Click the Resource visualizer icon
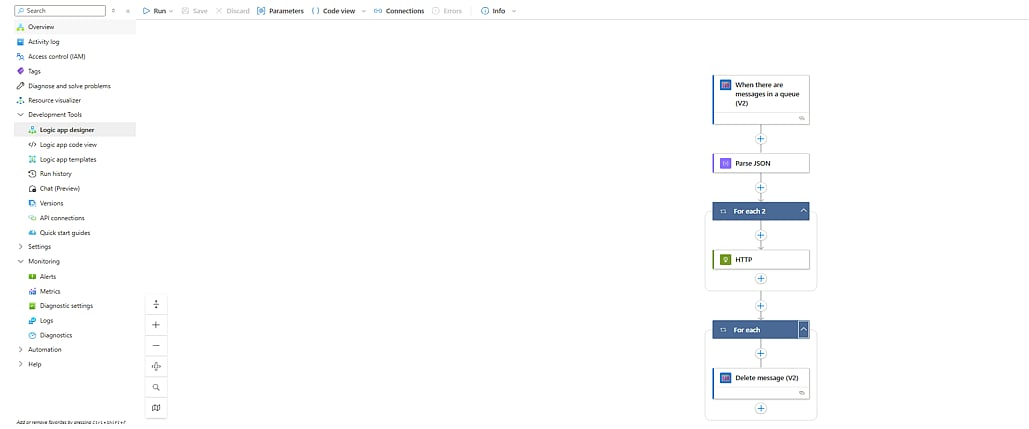Image resolution: width=1029 pixels, height=429 pixels. click(x=20, y=100)
